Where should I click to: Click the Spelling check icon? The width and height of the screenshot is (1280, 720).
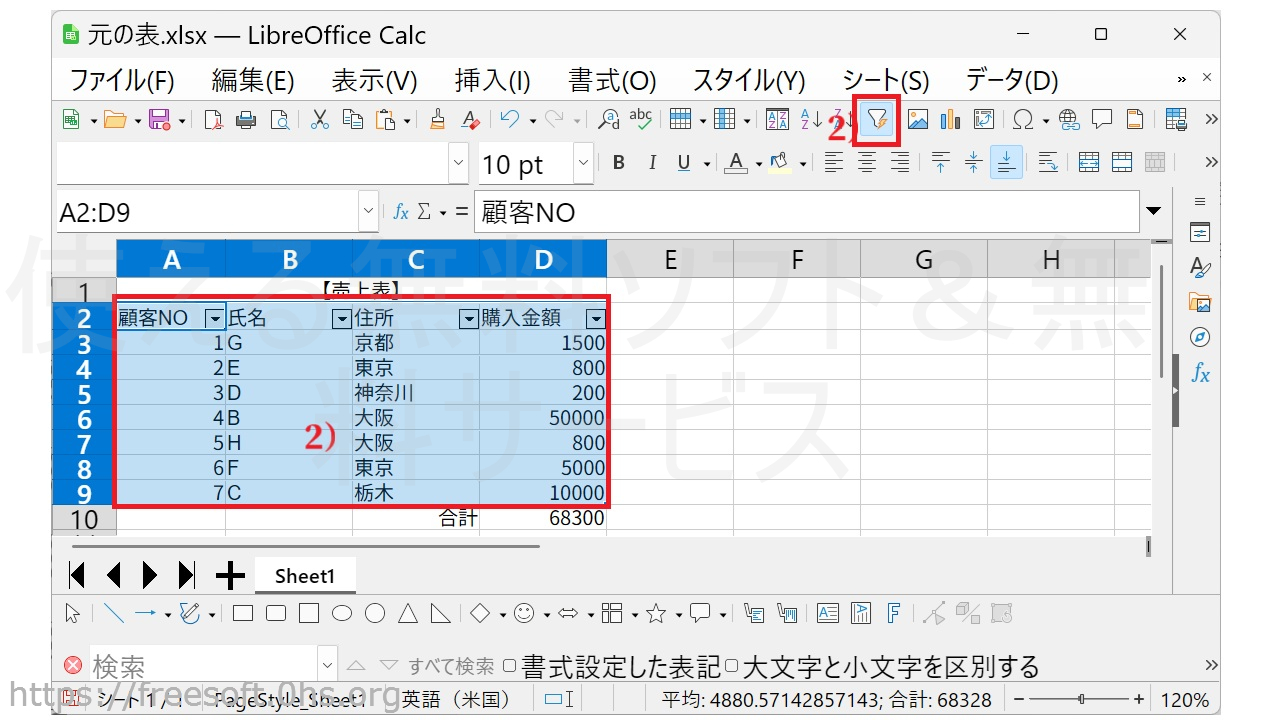coord(640,120)
